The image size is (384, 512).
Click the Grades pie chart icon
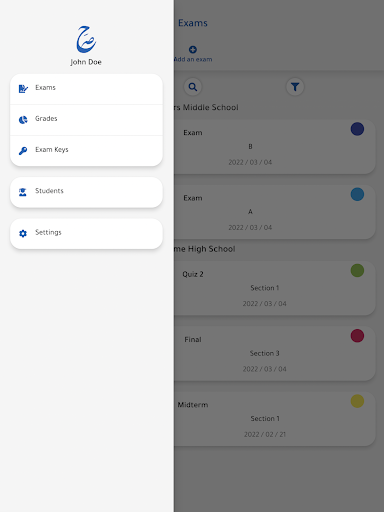point(23,120)
